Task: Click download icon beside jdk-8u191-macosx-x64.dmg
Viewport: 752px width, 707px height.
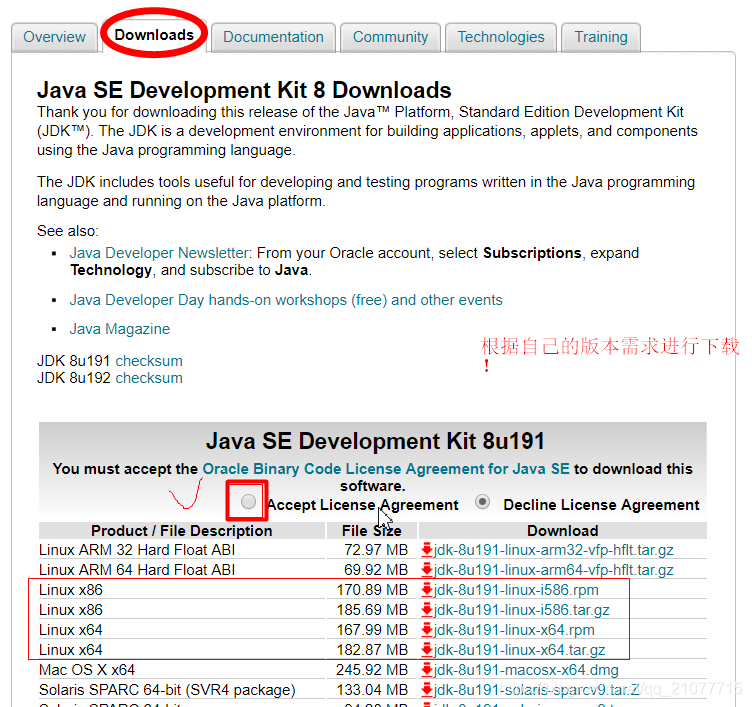Action: pyautogui.click(x=427, y=670)
